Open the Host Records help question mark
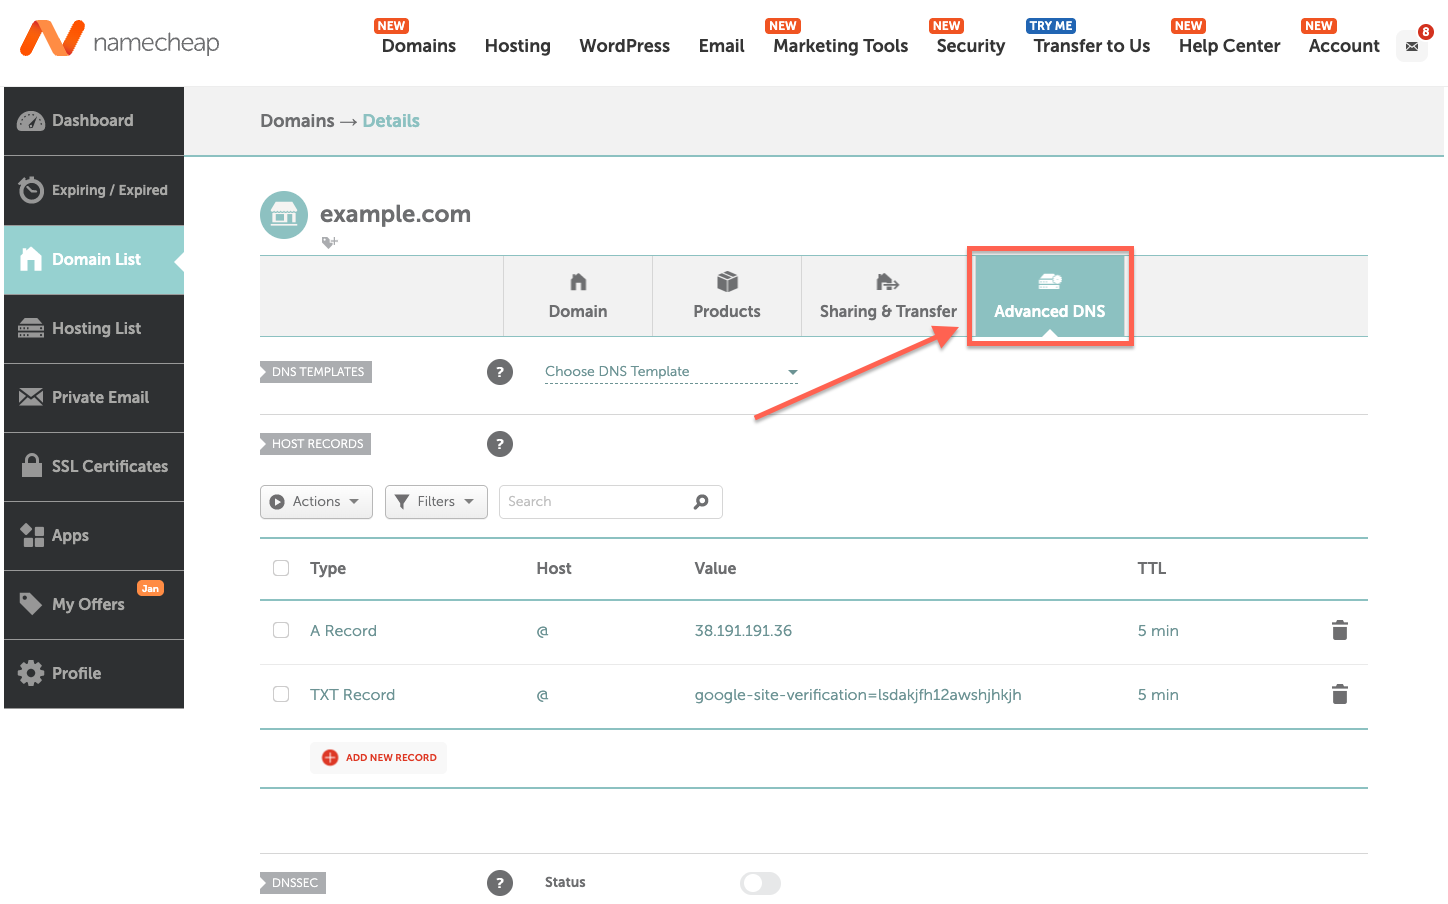This screenshot has height=904, width=1448. point(500,443)
